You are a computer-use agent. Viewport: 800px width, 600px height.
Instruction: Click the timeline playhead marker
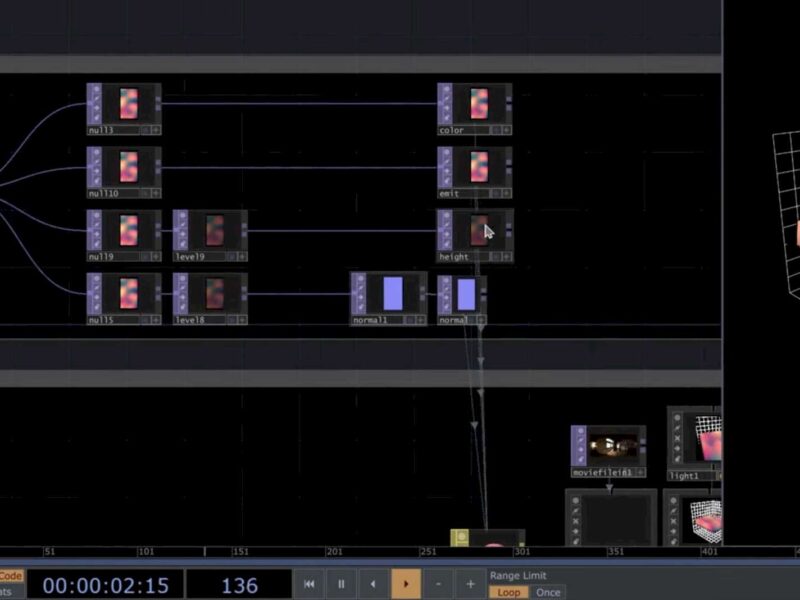(x=205, y=552)
